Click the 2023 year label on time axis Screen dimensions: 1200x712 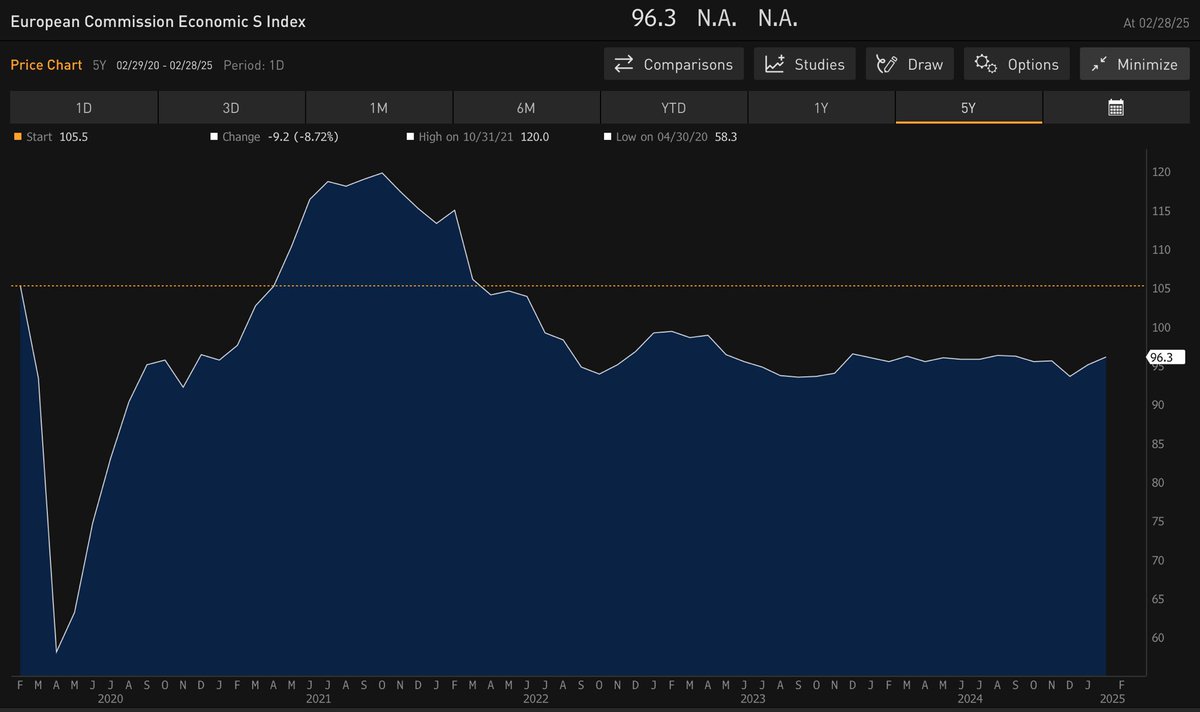coord(754,699)
